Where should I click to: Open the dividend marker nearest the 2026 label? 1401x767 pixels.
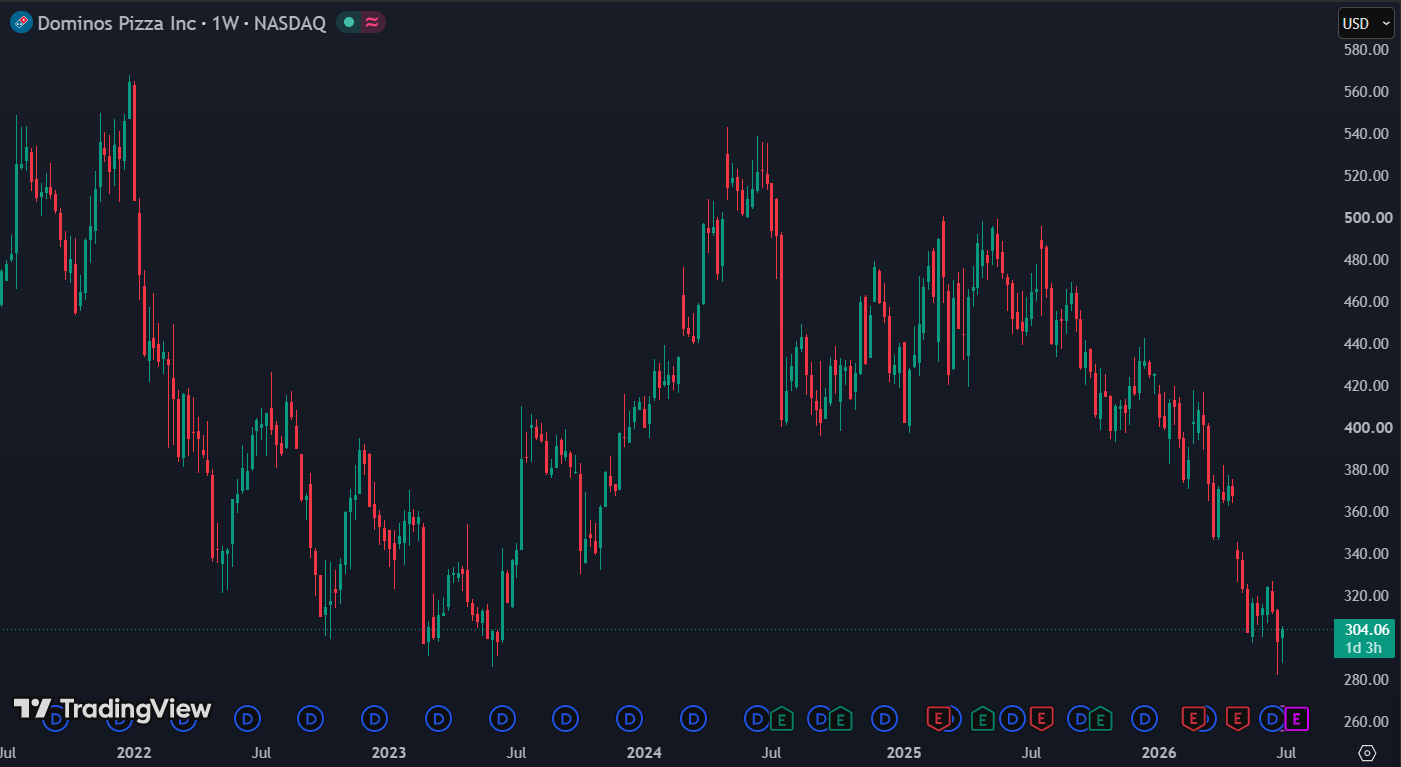pyautogui.click(x=1145, y=718)
